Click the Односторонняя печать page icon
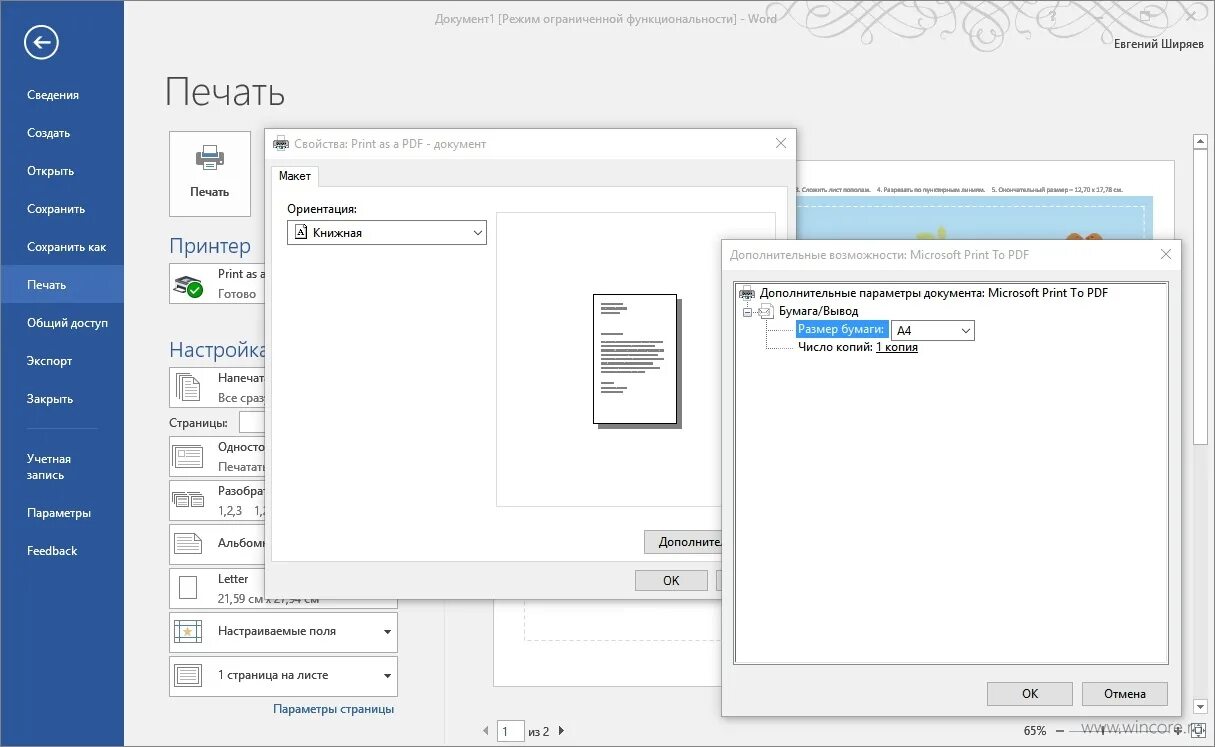This screenshot has height=747, width=1215. [188, 457]
